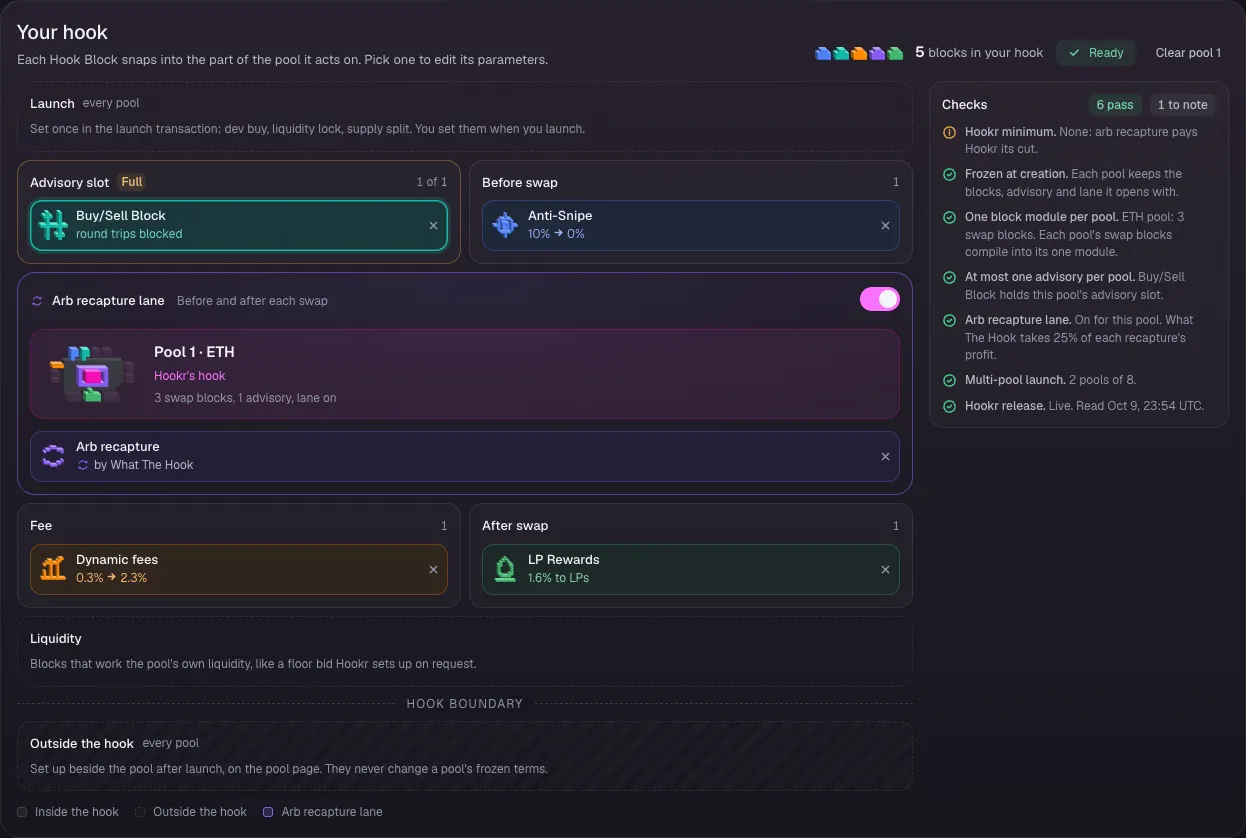Click the LP Rewards icon
This screenshot has height=838, width=1246.
pos(505,569)
